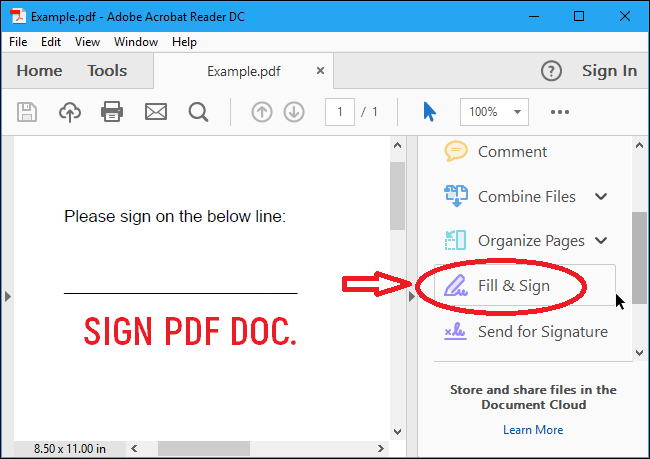The height and width of the screenshot is (459, 650).
Task: Click tools pane vertical scrollbar thumb
Action: 640,258
